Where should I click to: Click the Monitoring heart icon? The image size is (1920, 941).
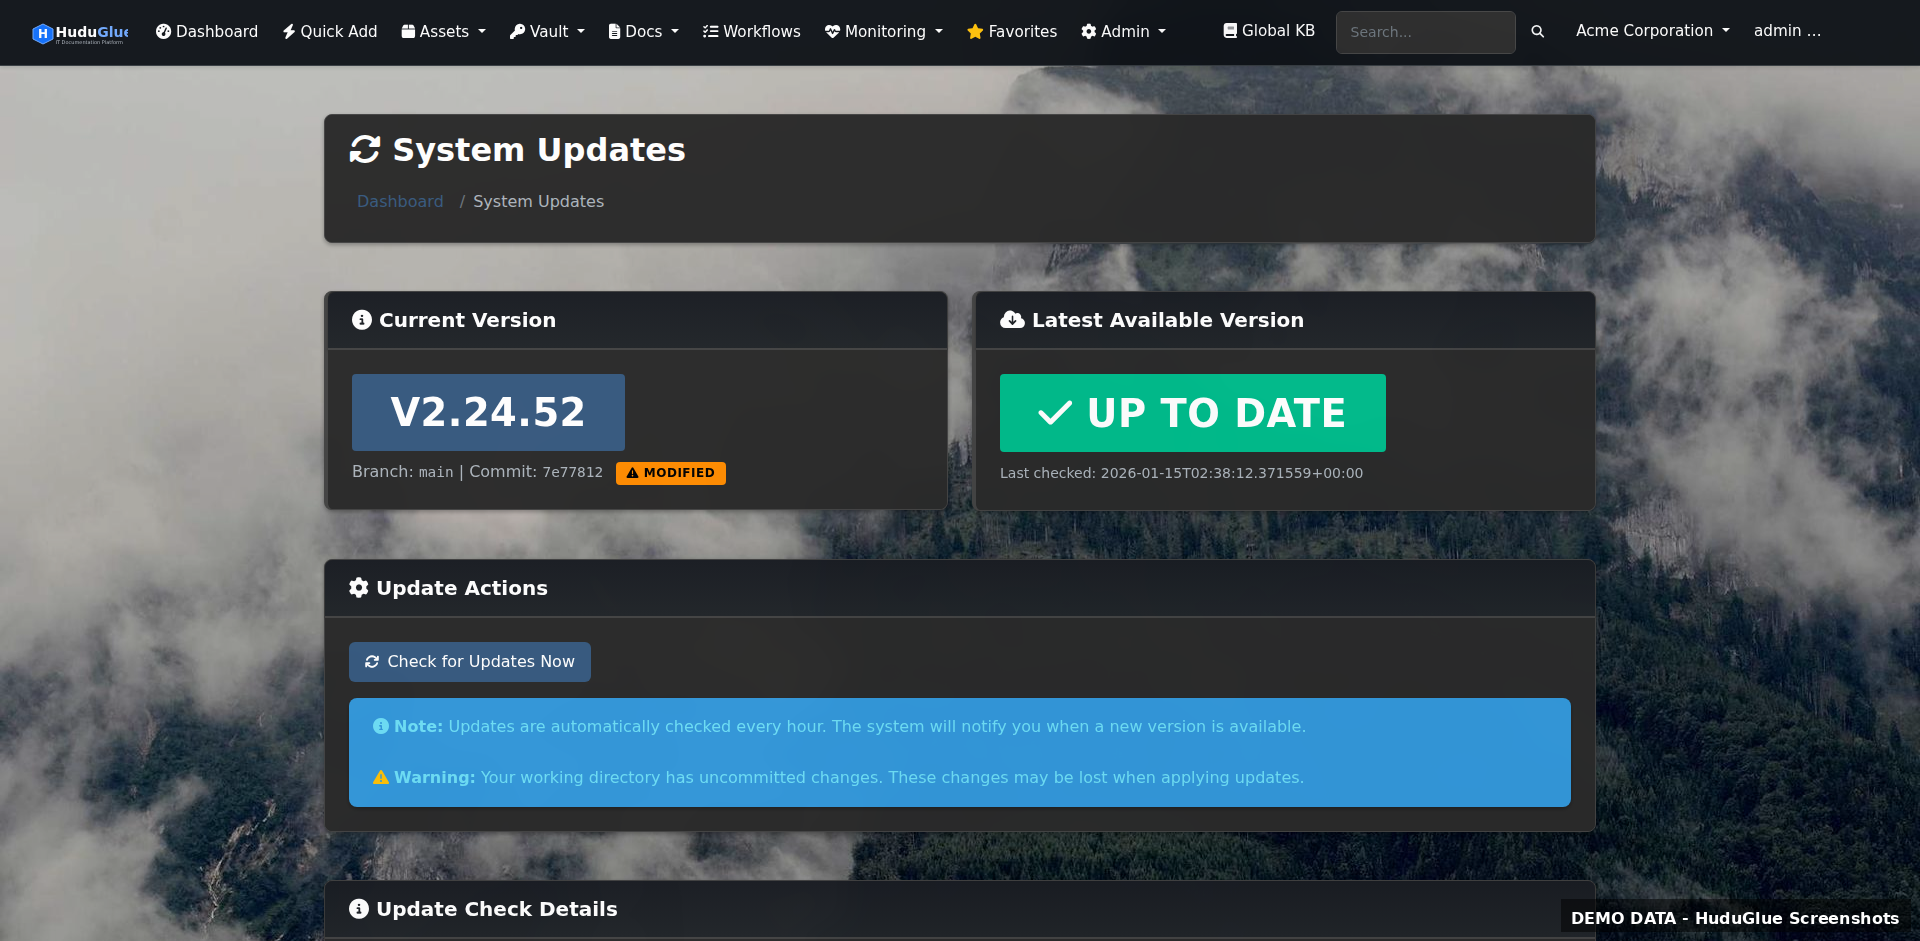click(x=832, y=31)
